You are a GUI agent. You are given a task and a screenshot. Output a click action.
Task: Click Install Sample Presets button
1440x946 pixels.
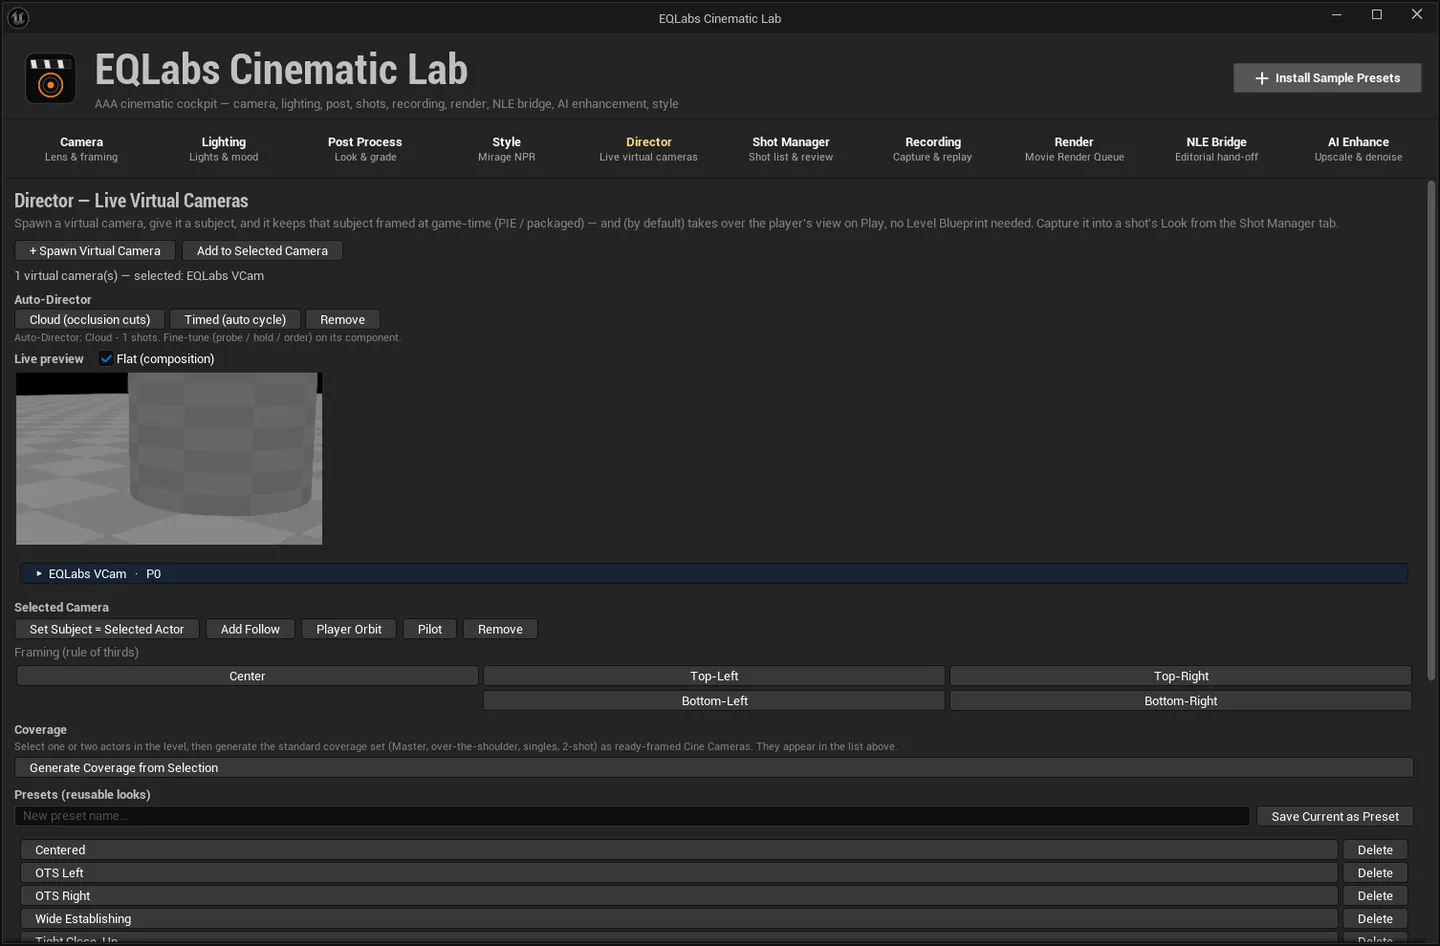coord(1327,78)
